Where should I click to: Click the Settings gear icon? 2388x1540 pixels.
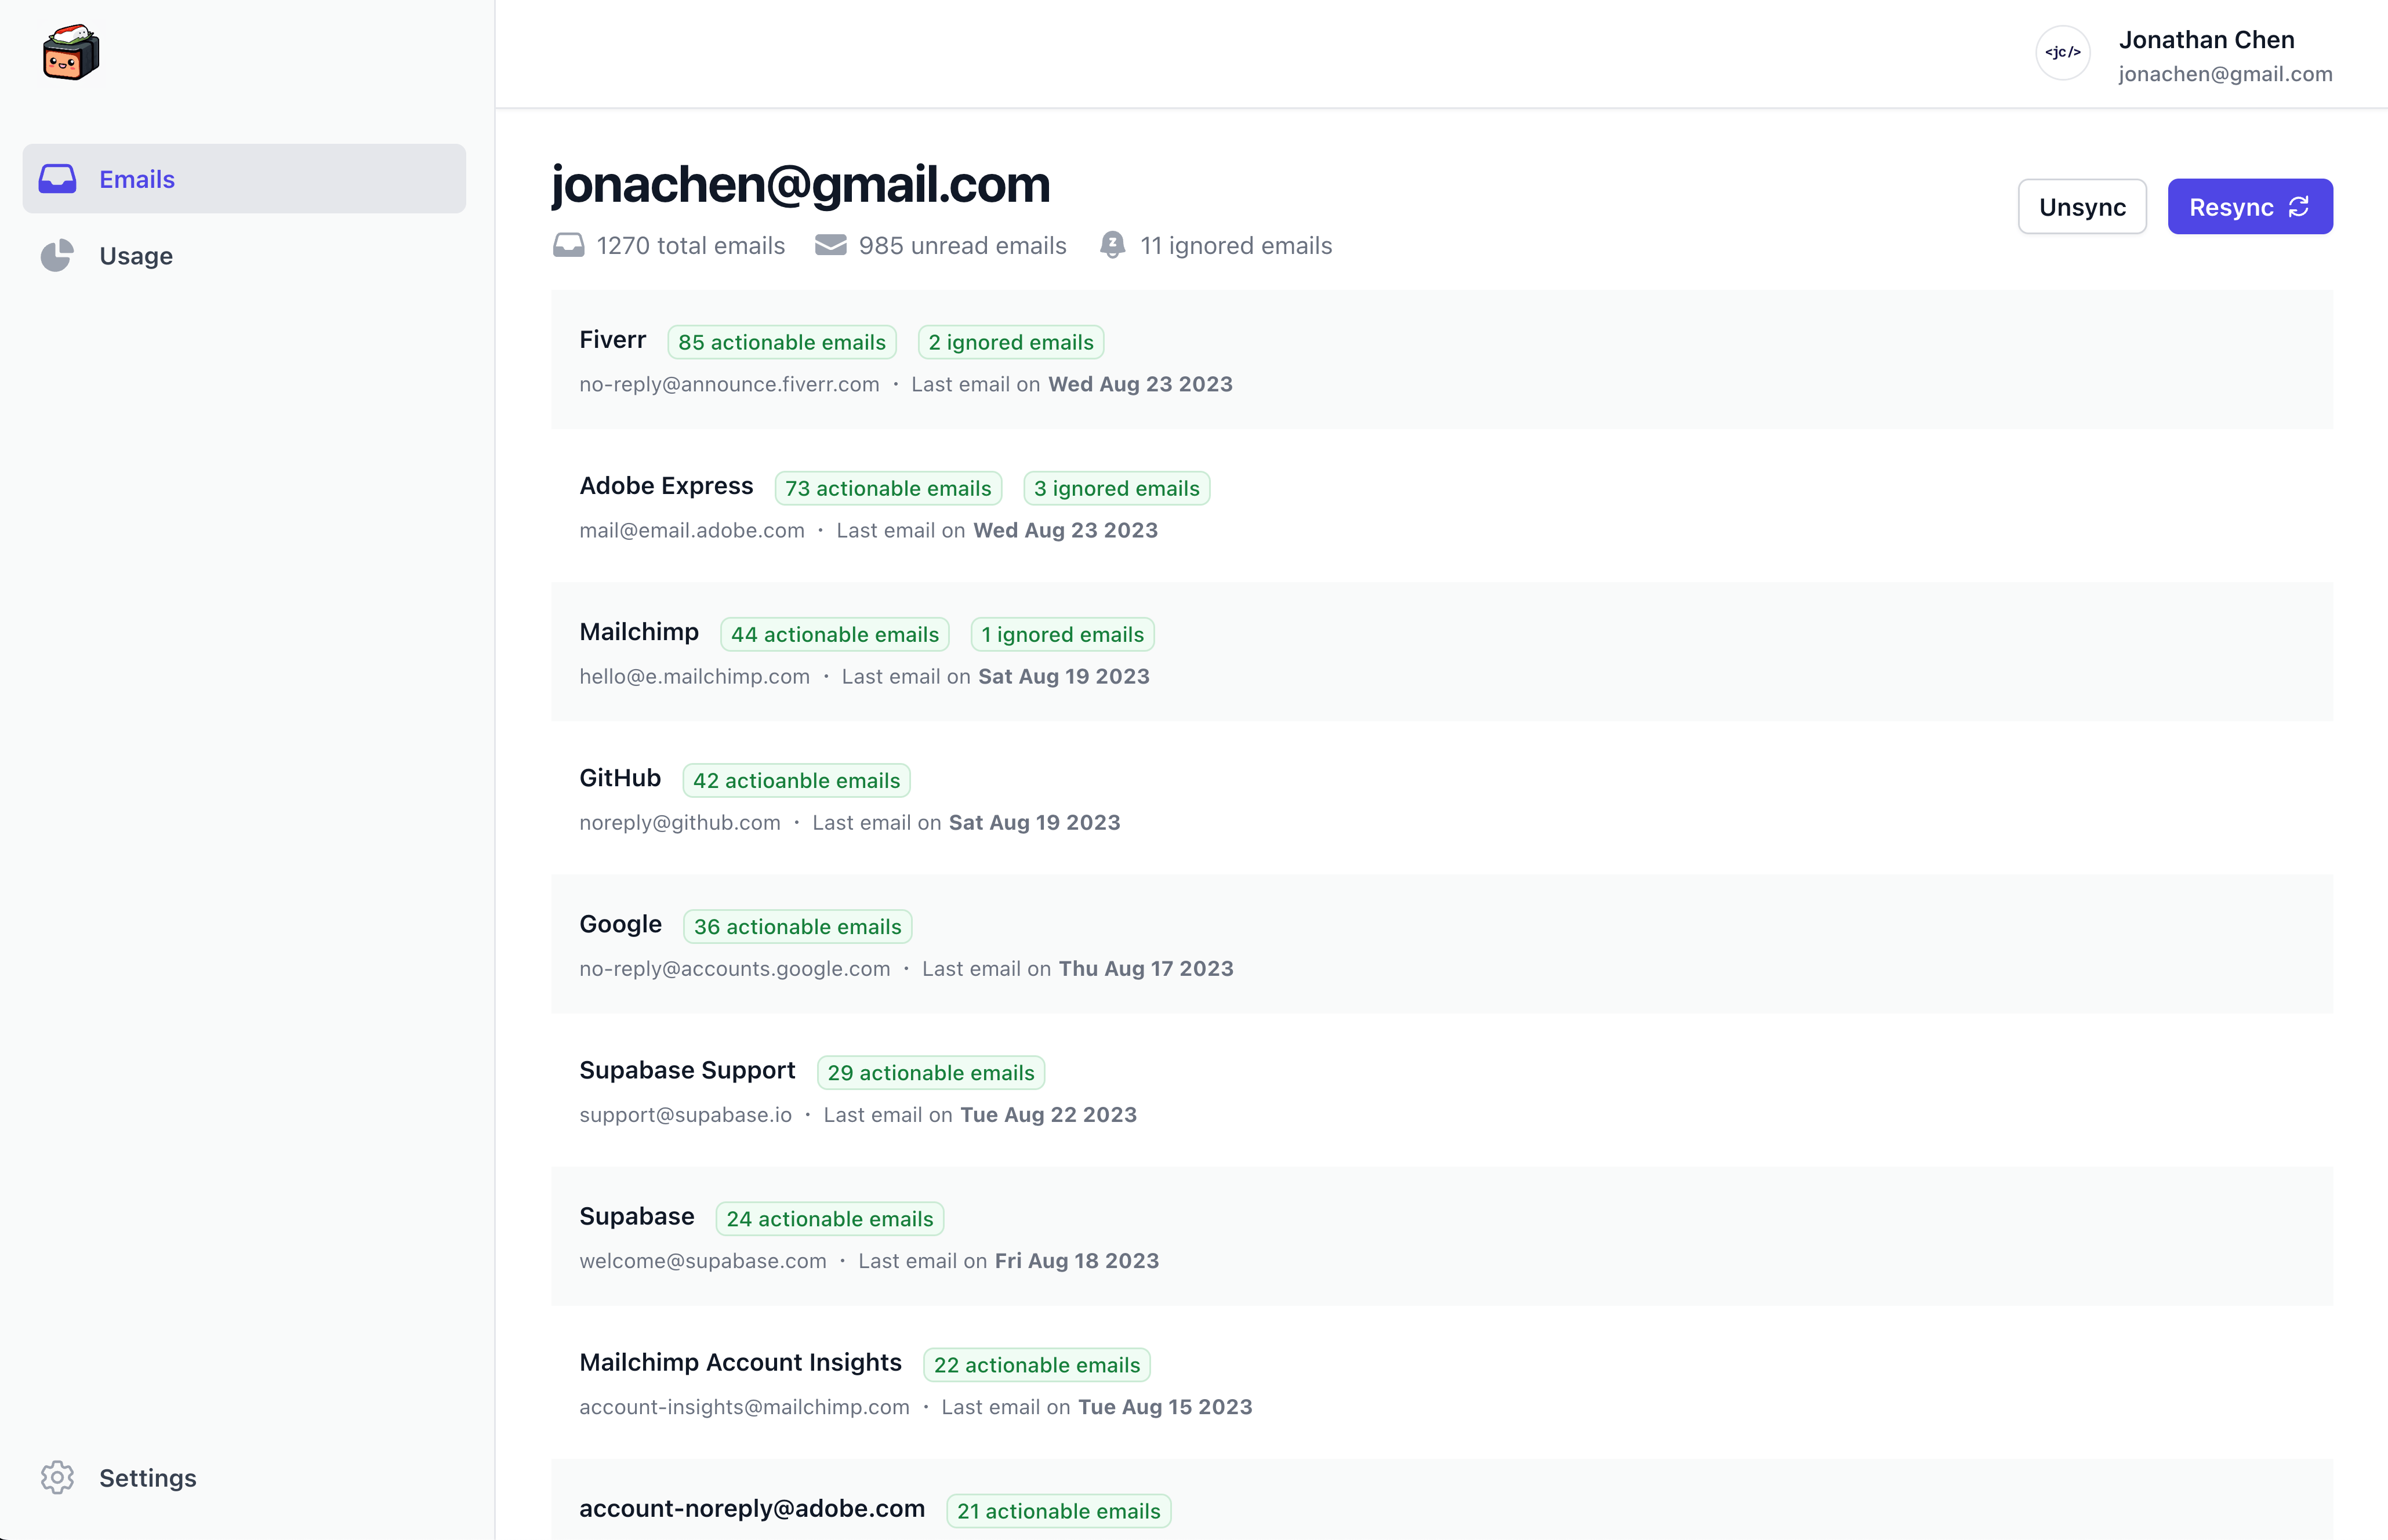pyautogui.click(x=57, y=1477)
